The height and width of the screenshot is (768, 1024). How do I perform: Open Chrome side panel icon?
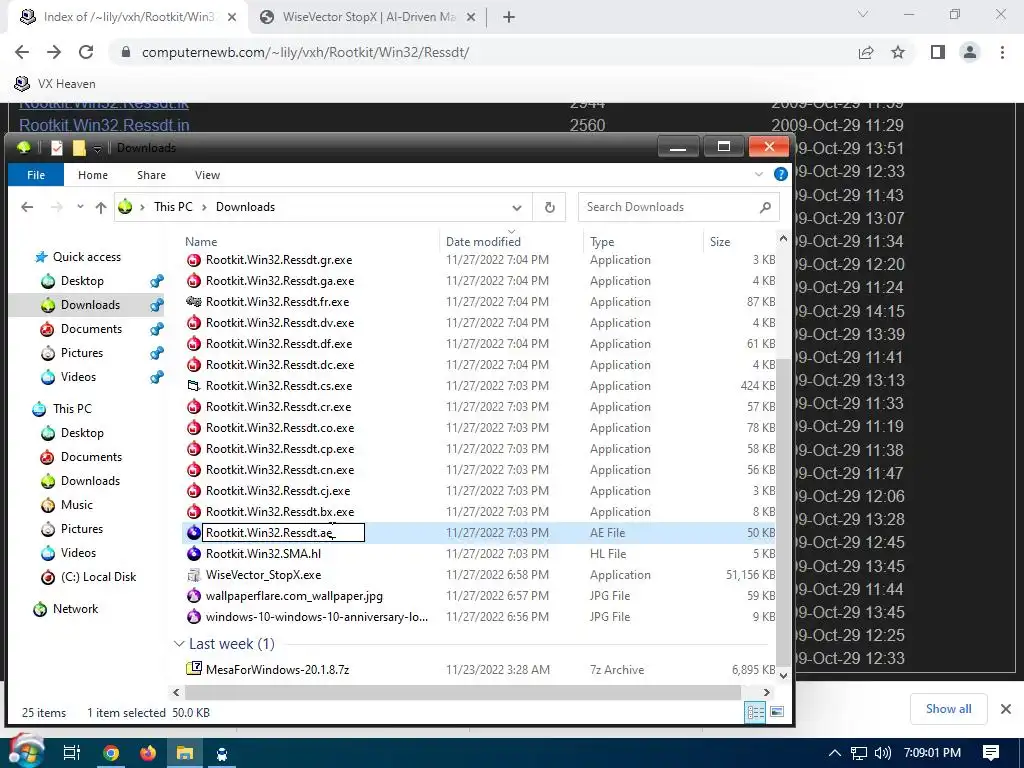[938, 52]
